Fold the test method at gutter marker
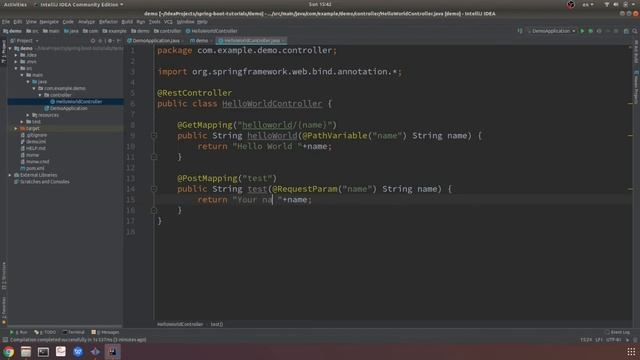This screenshot has width=640, height=360. 154,189
